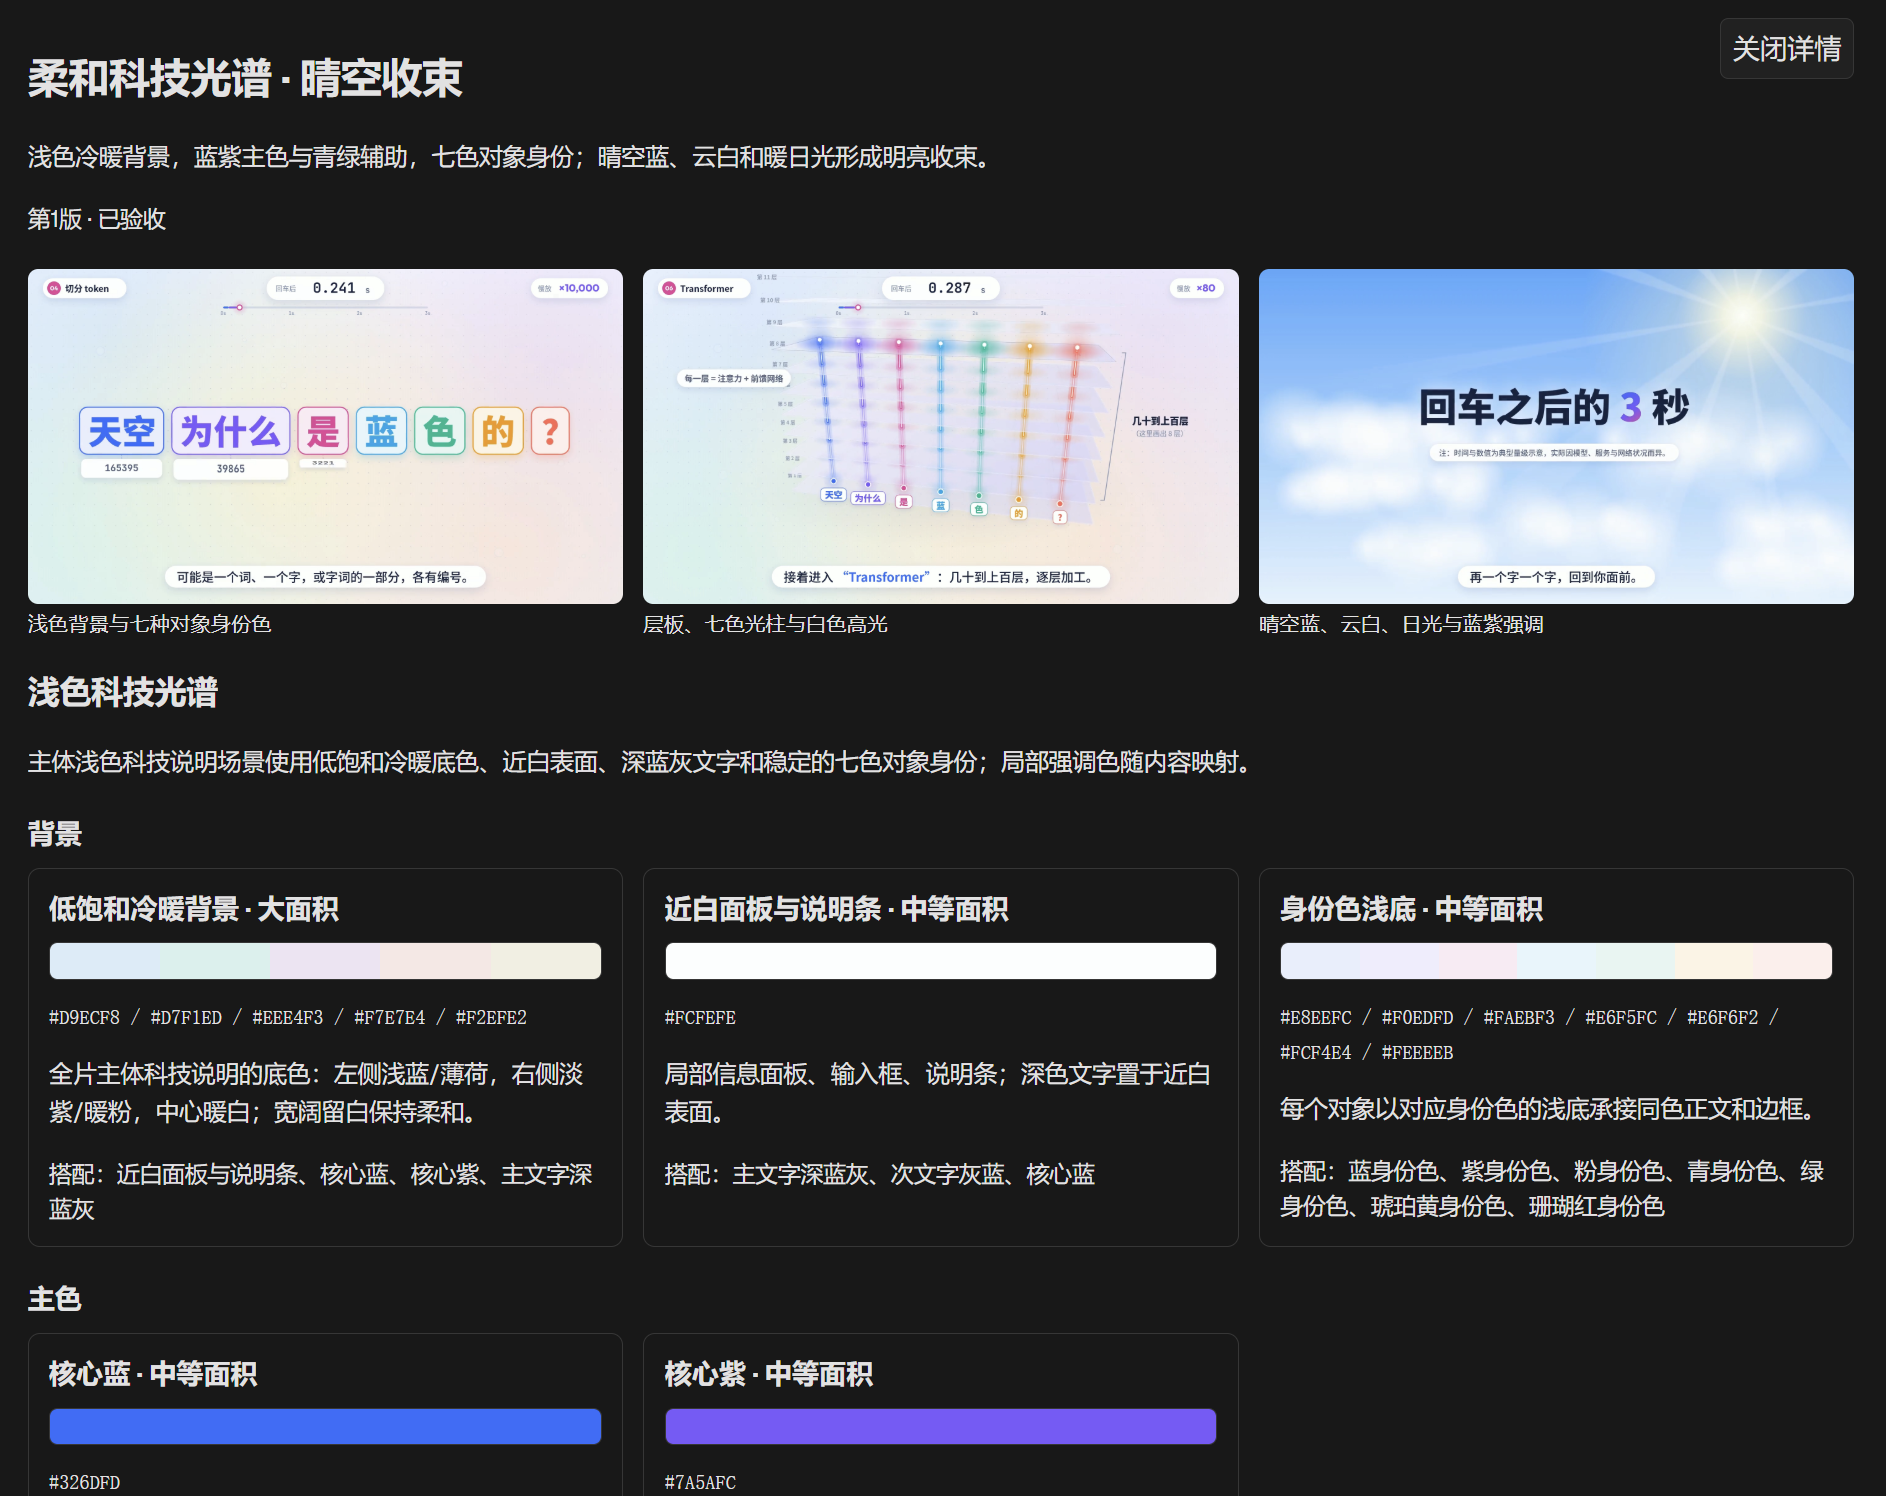Click the 关闭详情 button
The image size is (1886, 1496).
point(1786,48)
